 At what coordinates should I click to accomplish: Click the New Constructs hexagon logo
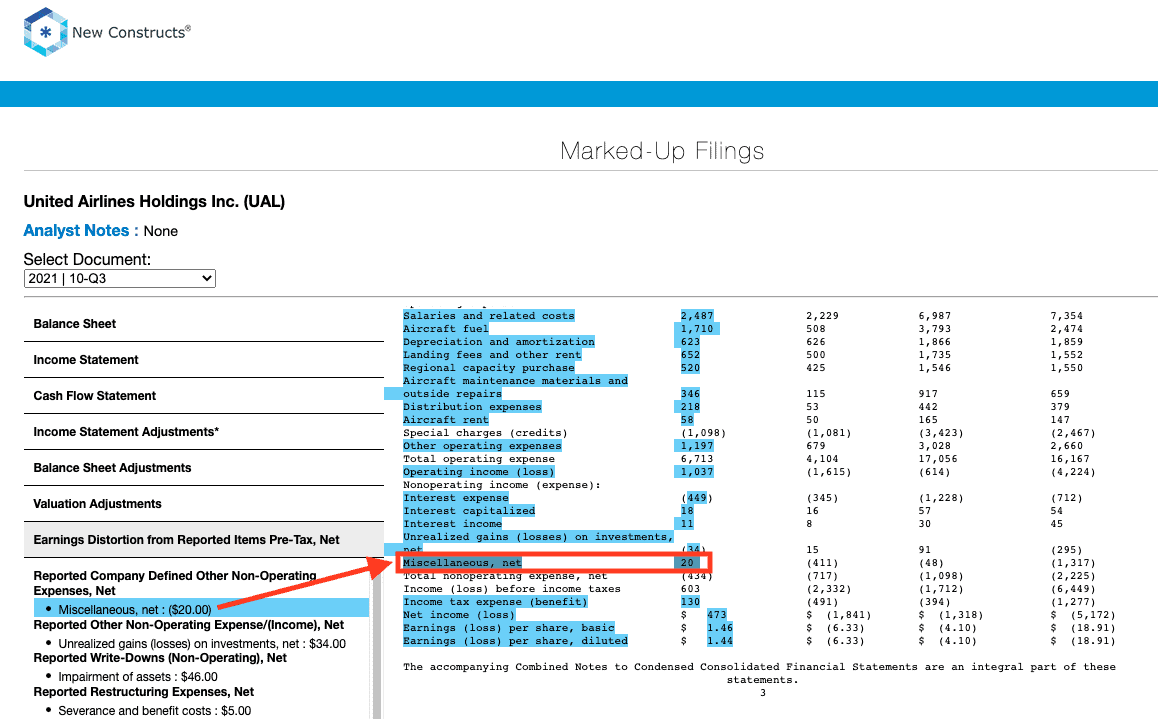pyautogui.click(x=46, y=32)
